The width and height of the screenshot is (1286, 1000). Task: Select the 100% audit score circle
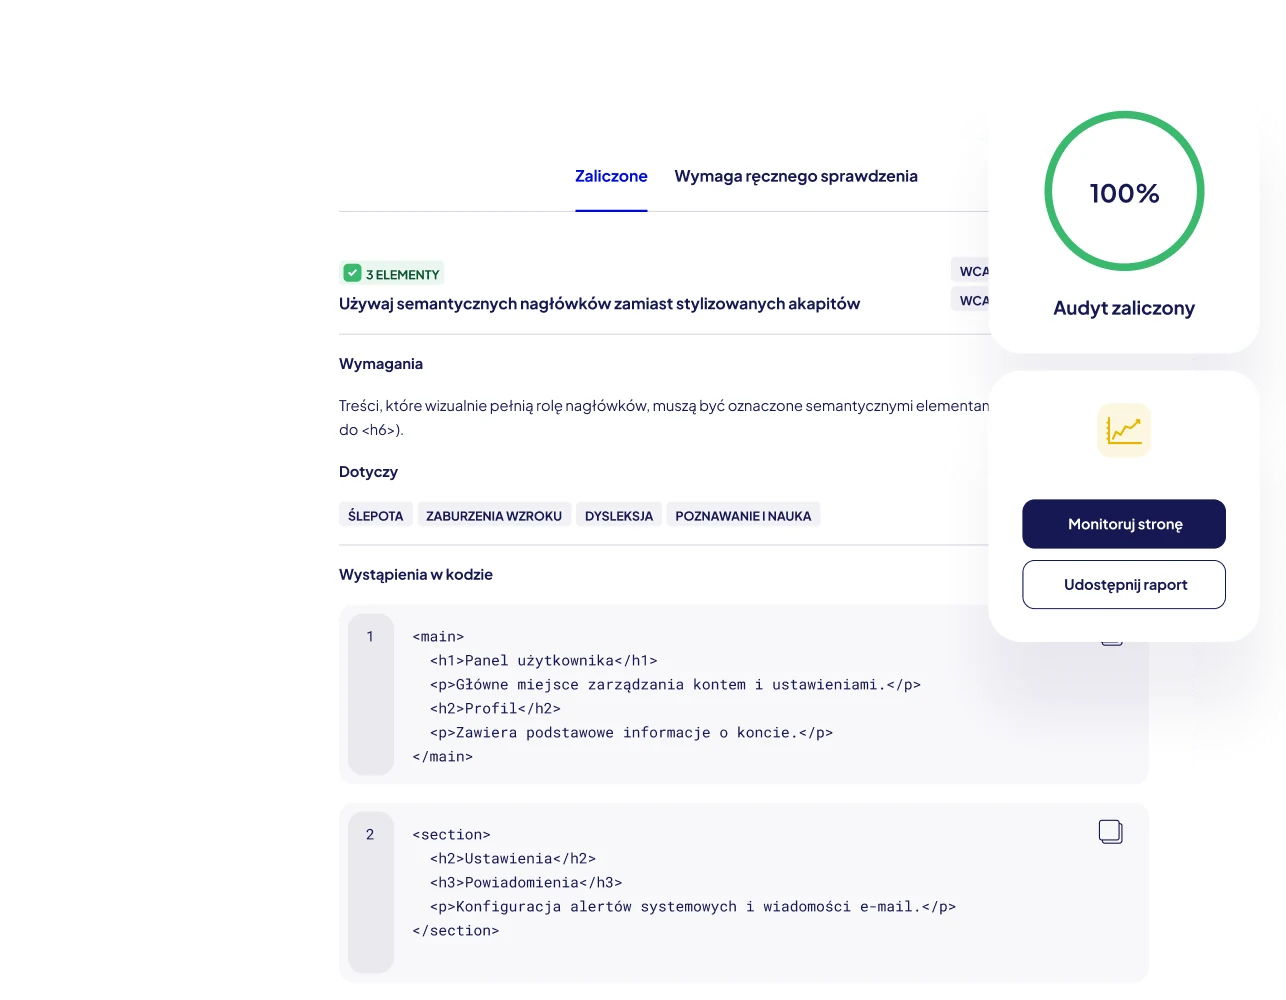click(1124, 191)
